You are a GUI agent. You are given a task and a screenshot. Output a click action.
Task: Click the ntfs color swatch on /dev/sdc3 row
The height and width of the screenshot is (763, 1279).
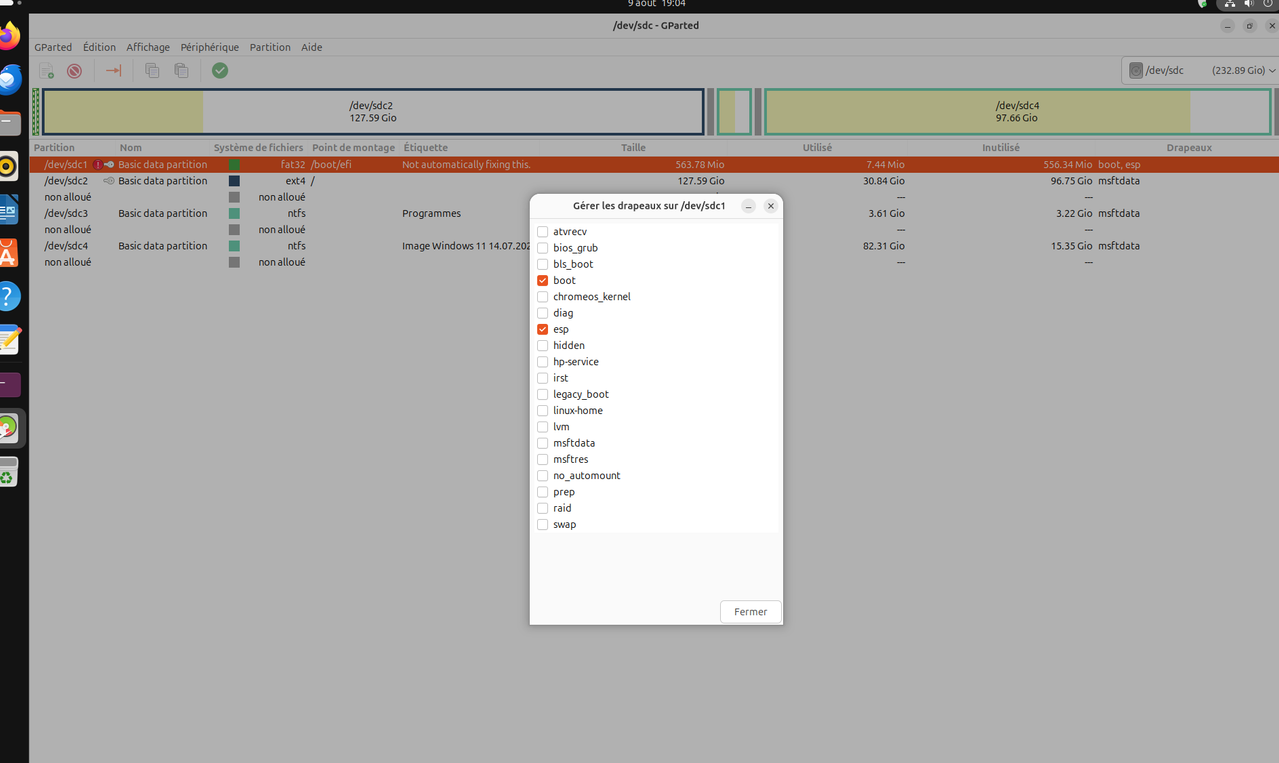[234, 213]
